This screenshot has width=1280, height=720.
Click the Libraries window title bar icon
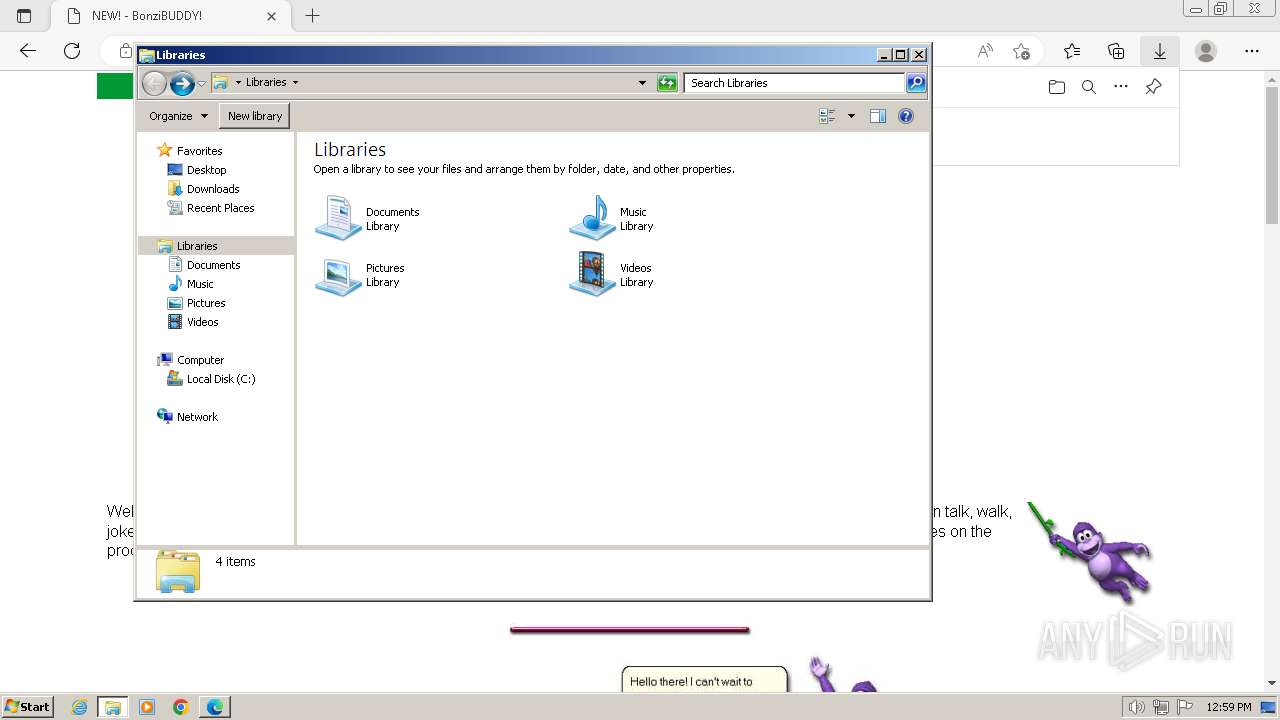(x=146, y=55)
